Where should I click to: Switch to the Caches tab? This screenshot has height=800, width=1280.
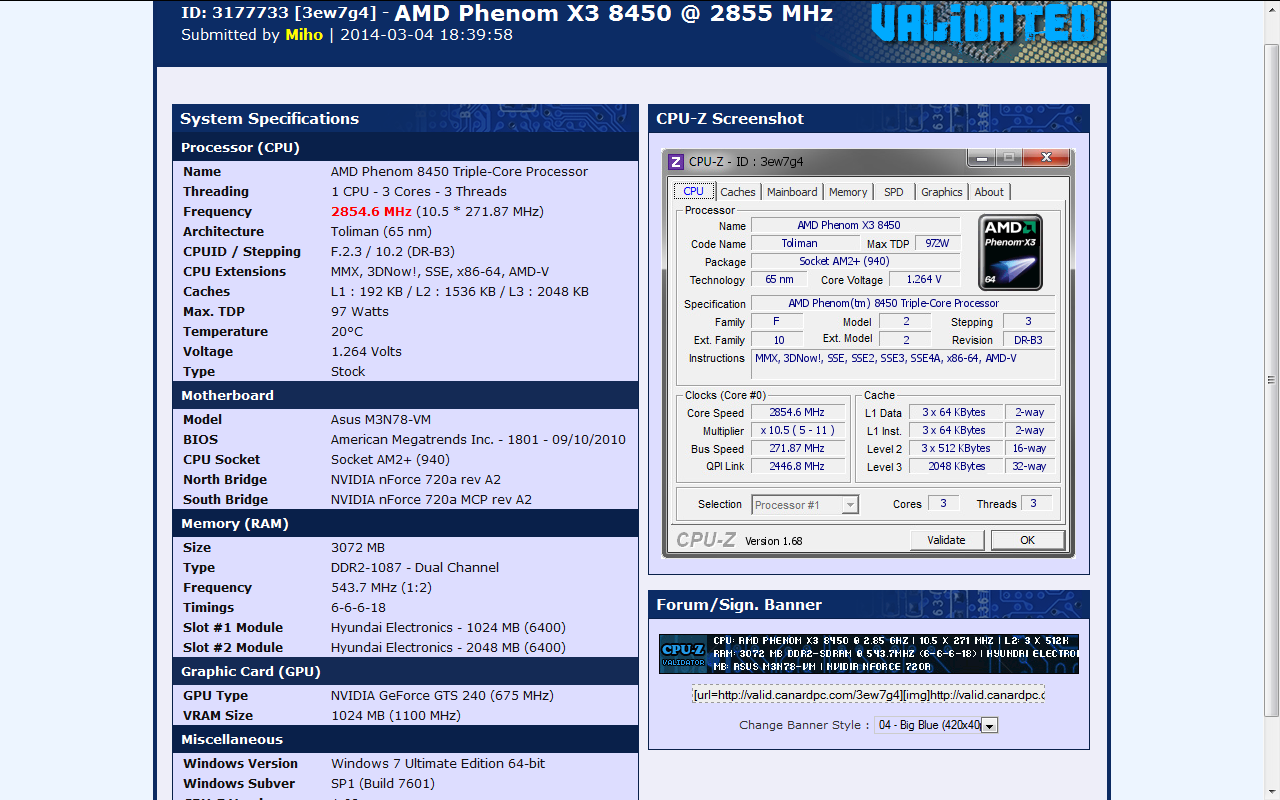coord(738,192)
